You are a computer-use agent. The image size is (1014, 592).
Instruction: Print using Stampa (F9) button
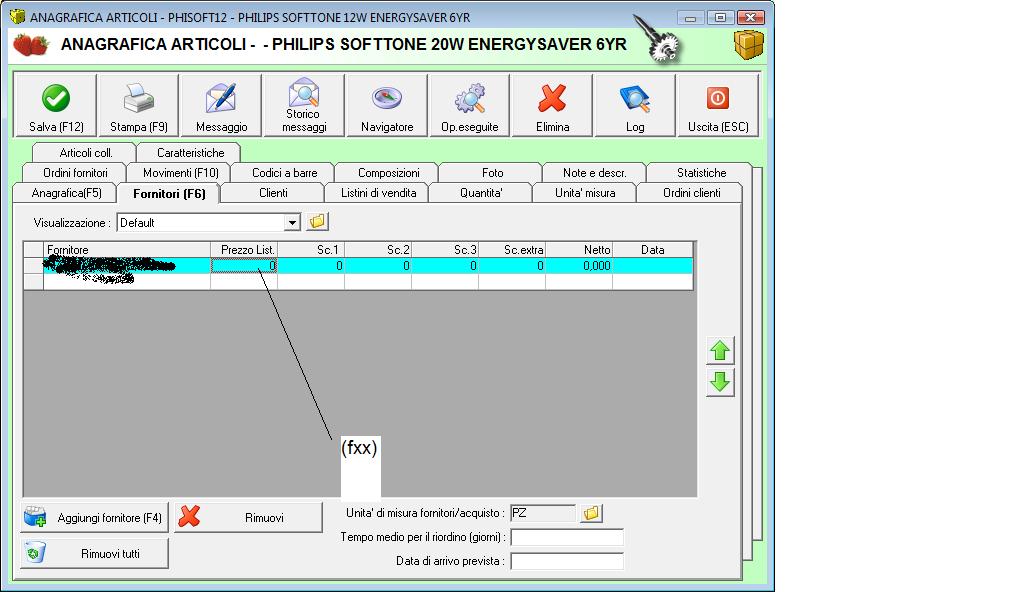tap(138, 105)
